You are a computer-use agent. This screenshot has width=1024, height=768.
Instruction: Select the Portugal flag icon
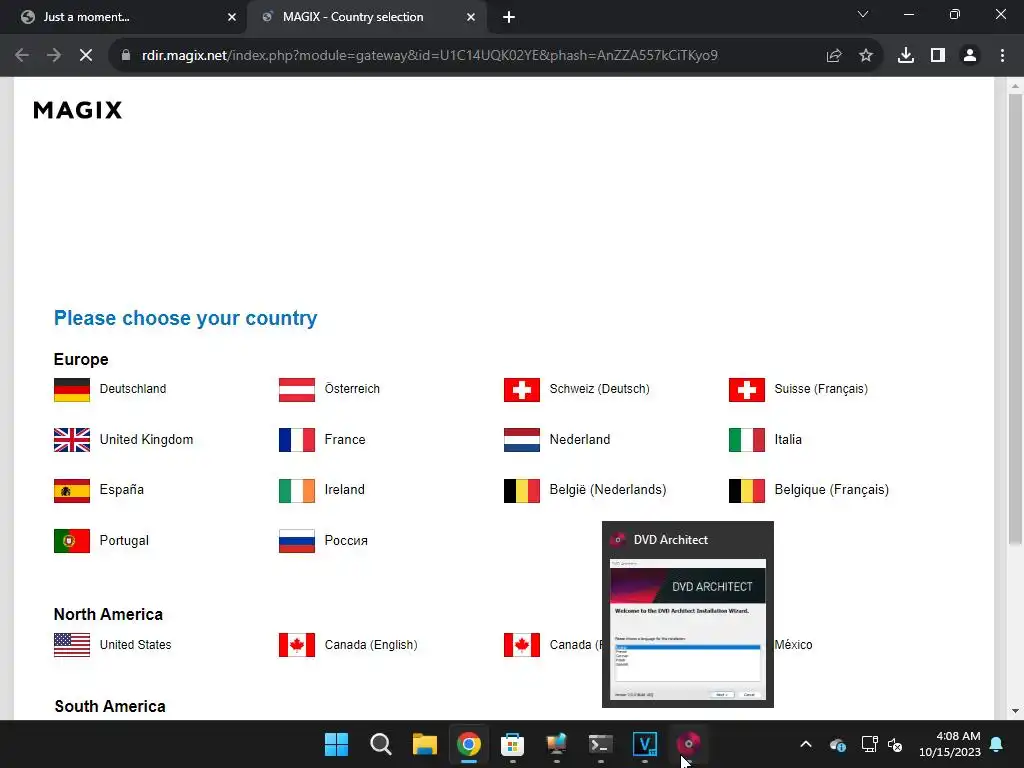72,541
